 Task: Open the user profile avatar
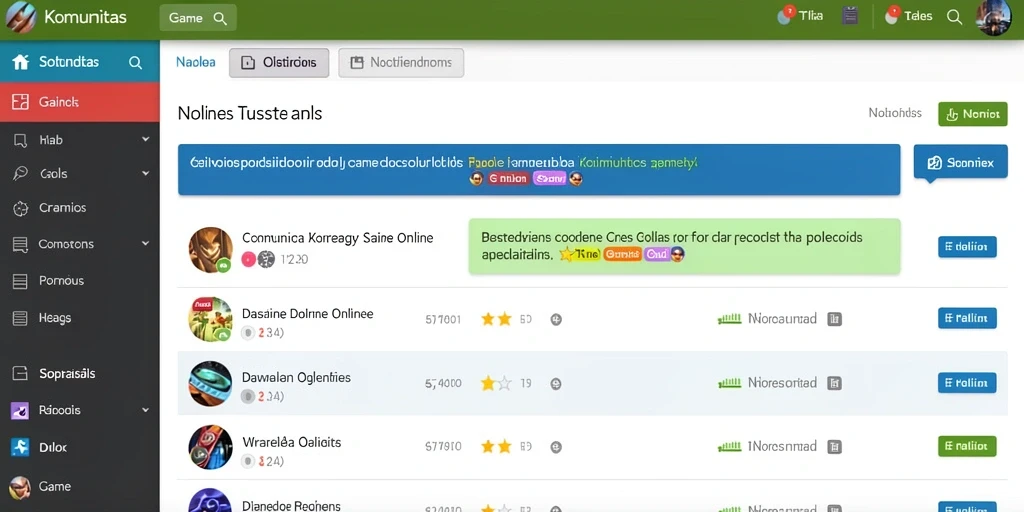[x=993, y=18]
